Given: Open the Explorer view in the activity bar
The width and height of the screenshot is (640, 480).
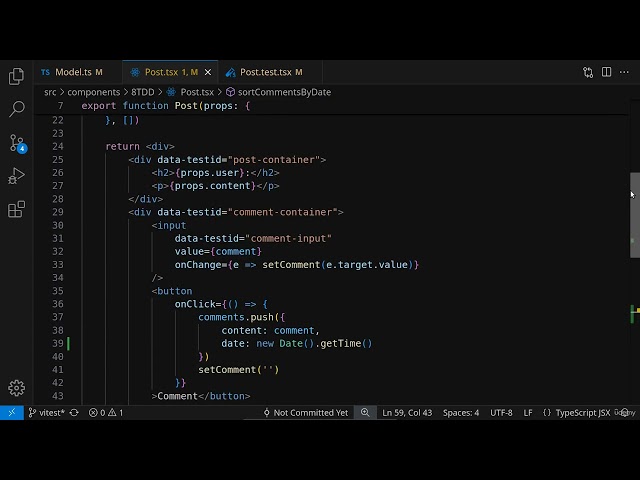Looking at the screenshot, I should pos(16,76).
